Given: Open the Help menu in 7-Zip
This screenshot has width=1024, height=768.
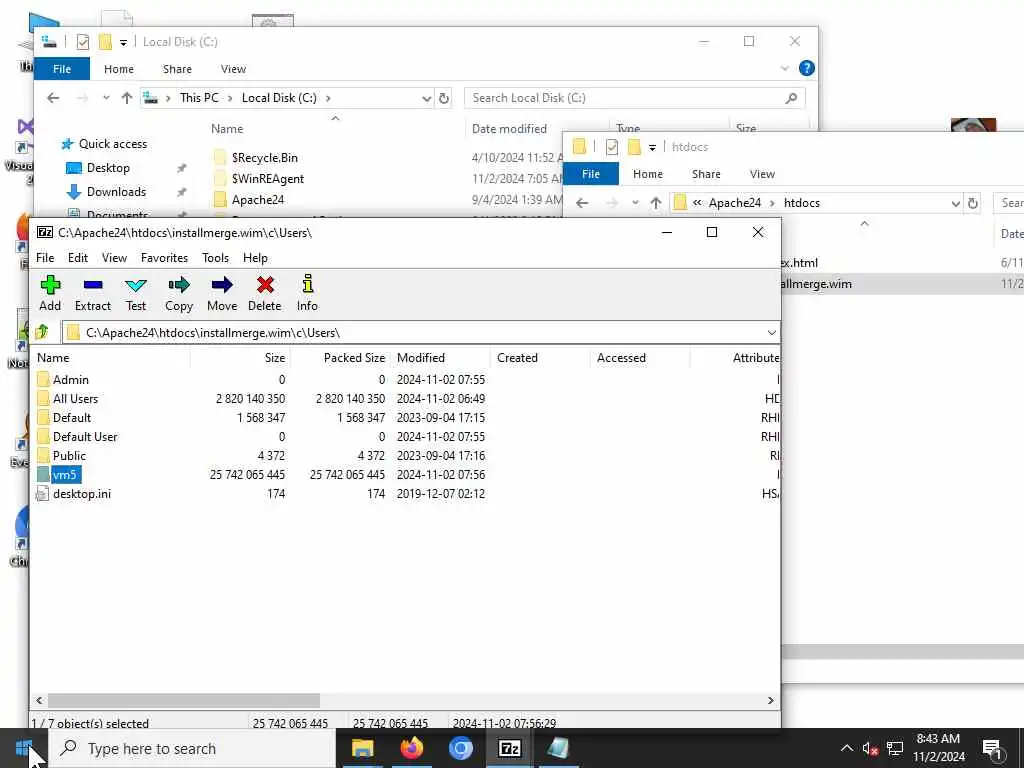Looking at the screenshot, I should 255,258.
